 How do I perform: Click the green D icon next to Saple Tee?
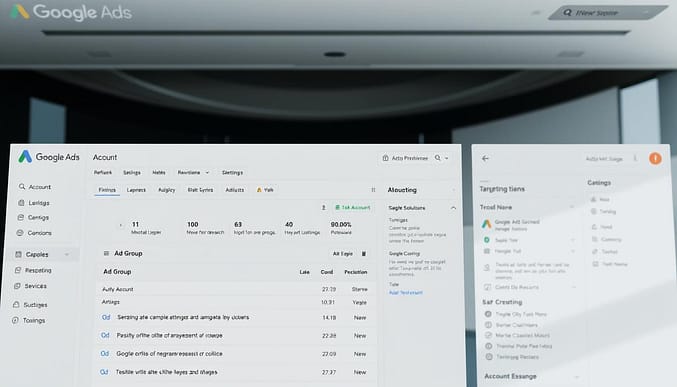(487, 240)
